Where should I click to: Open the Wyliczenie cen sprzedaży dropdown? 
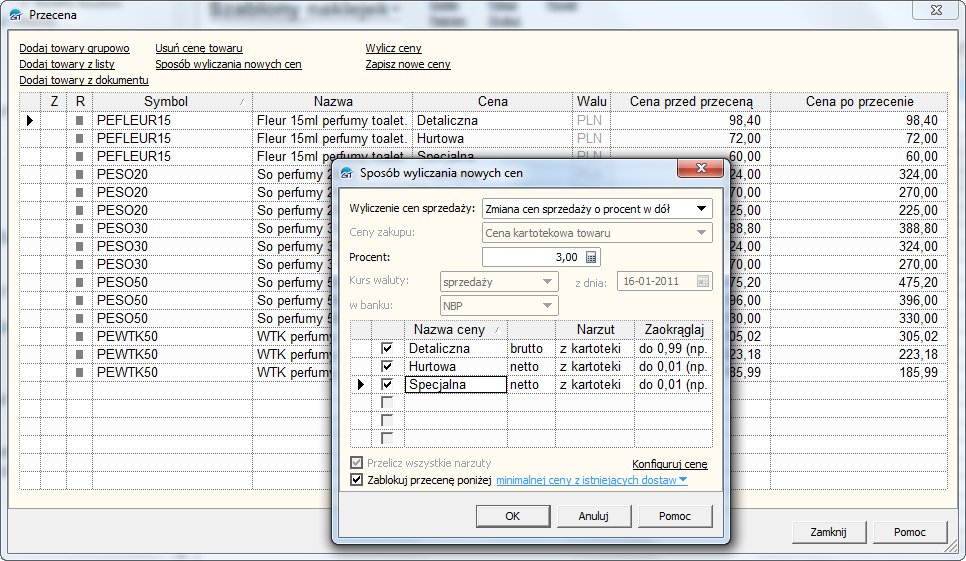click(702, 209)
